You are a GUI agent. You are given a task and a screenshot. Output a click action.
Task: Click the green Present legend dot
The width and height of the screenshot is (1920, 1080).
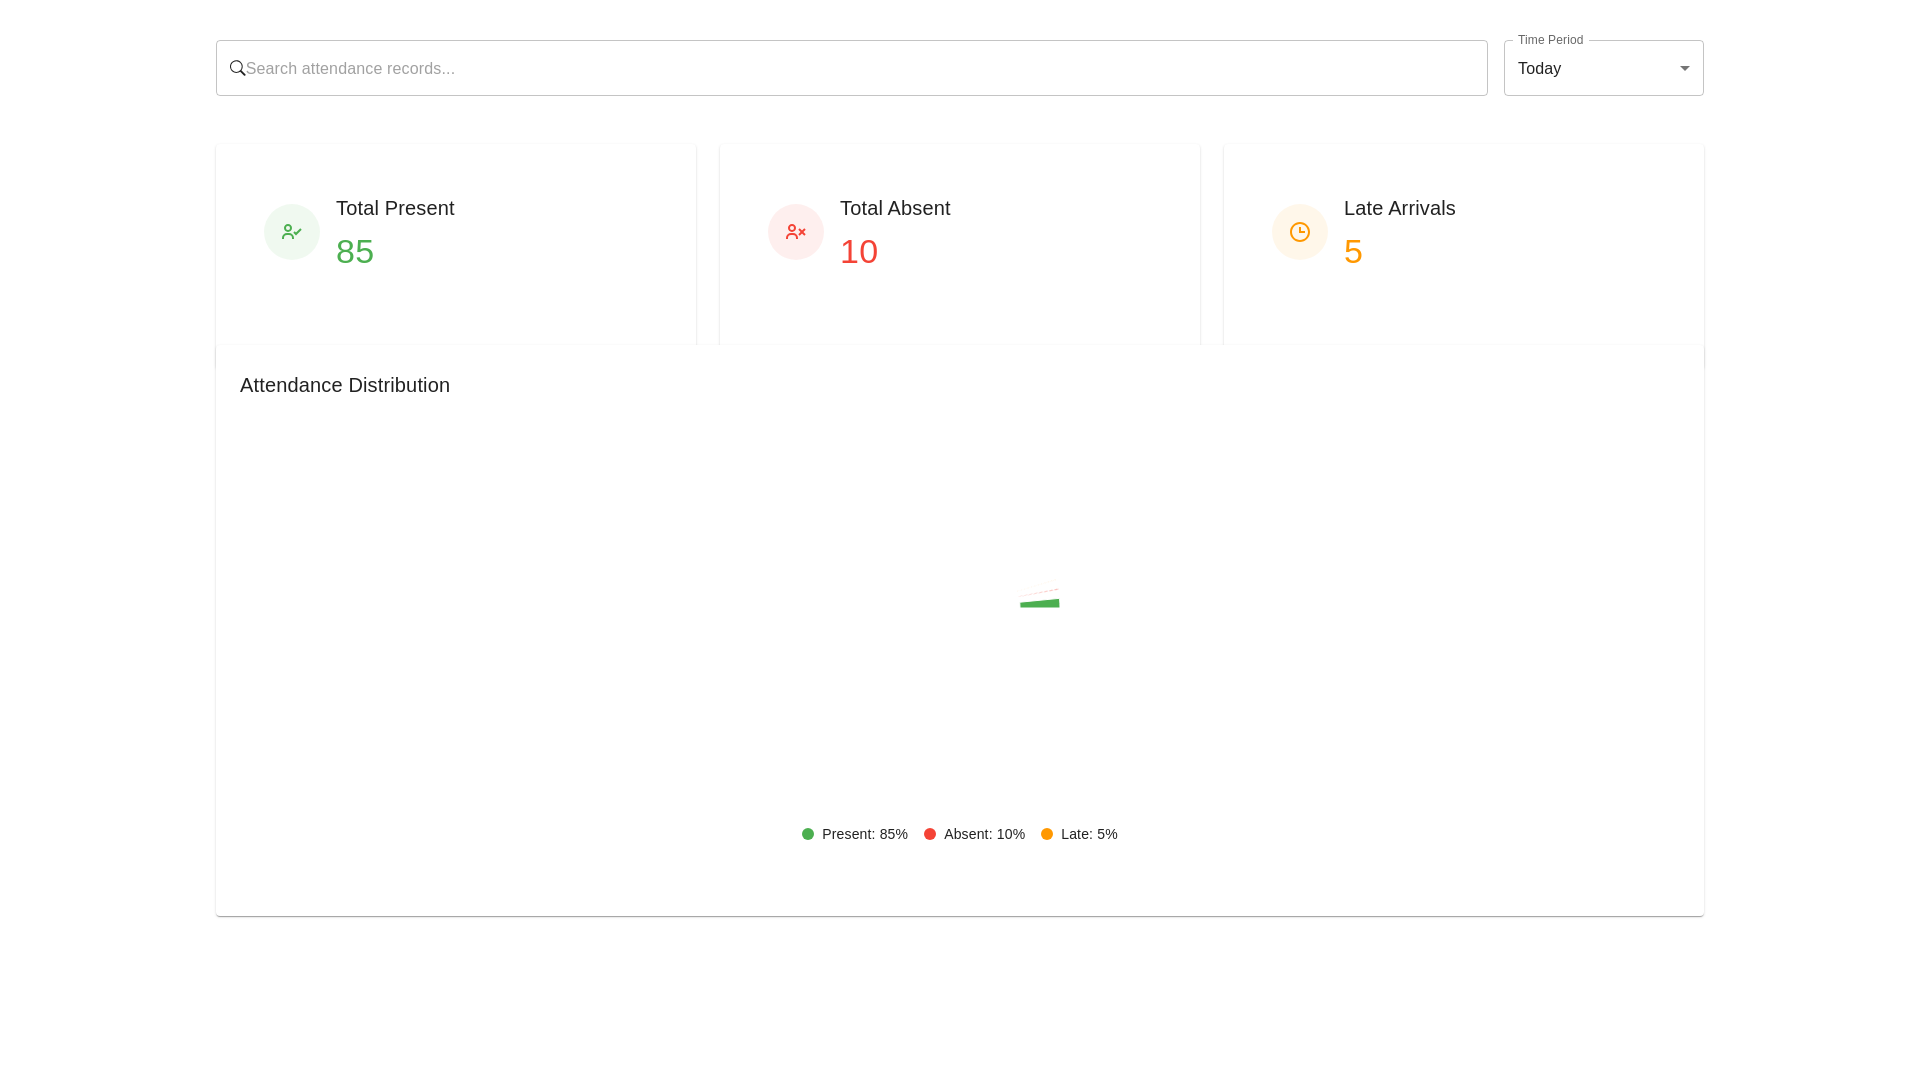(x=807, y=834)
